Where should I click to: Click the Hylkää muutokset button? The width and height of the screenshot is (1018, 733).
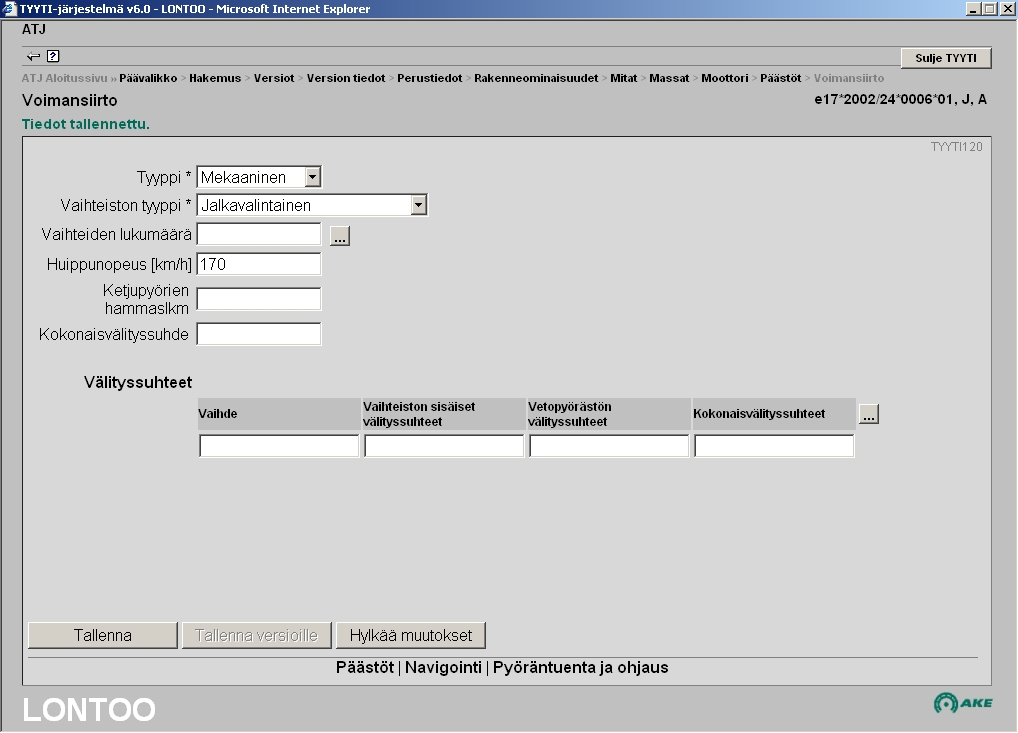pyautogui.click(x=410, y=635)
